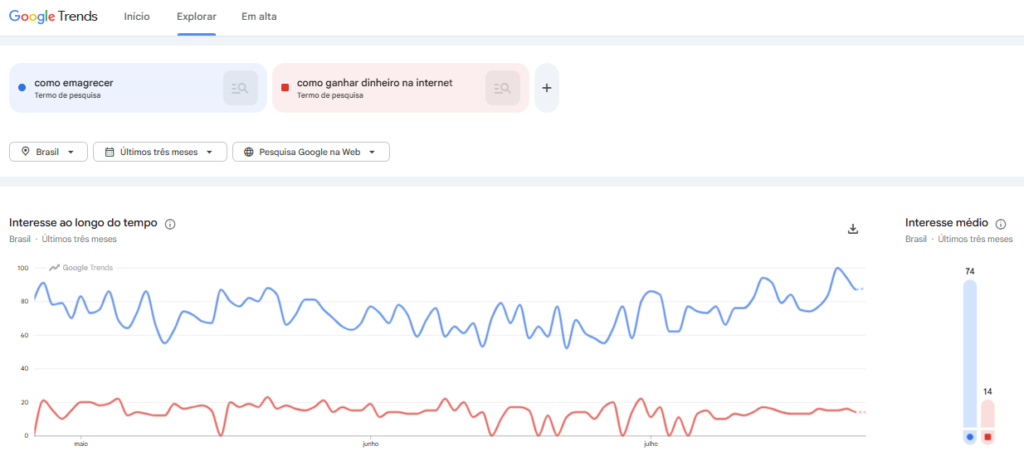Open the 'Últimos três meses' period dropdown
The width and height of the screenshot is (1024, 475).
[x=160, y=152]
